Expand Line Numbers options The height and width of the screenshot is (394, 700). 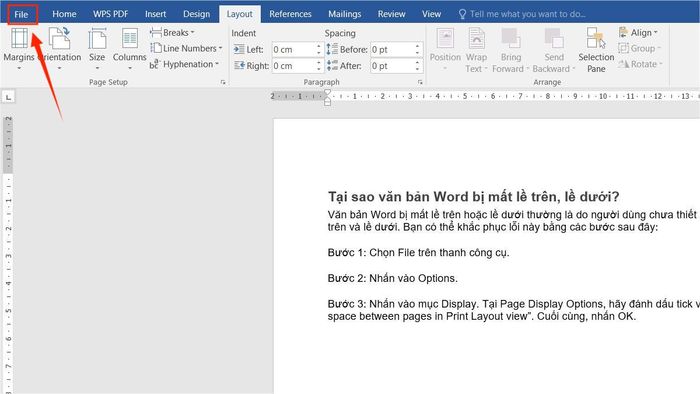coord(186,48)
